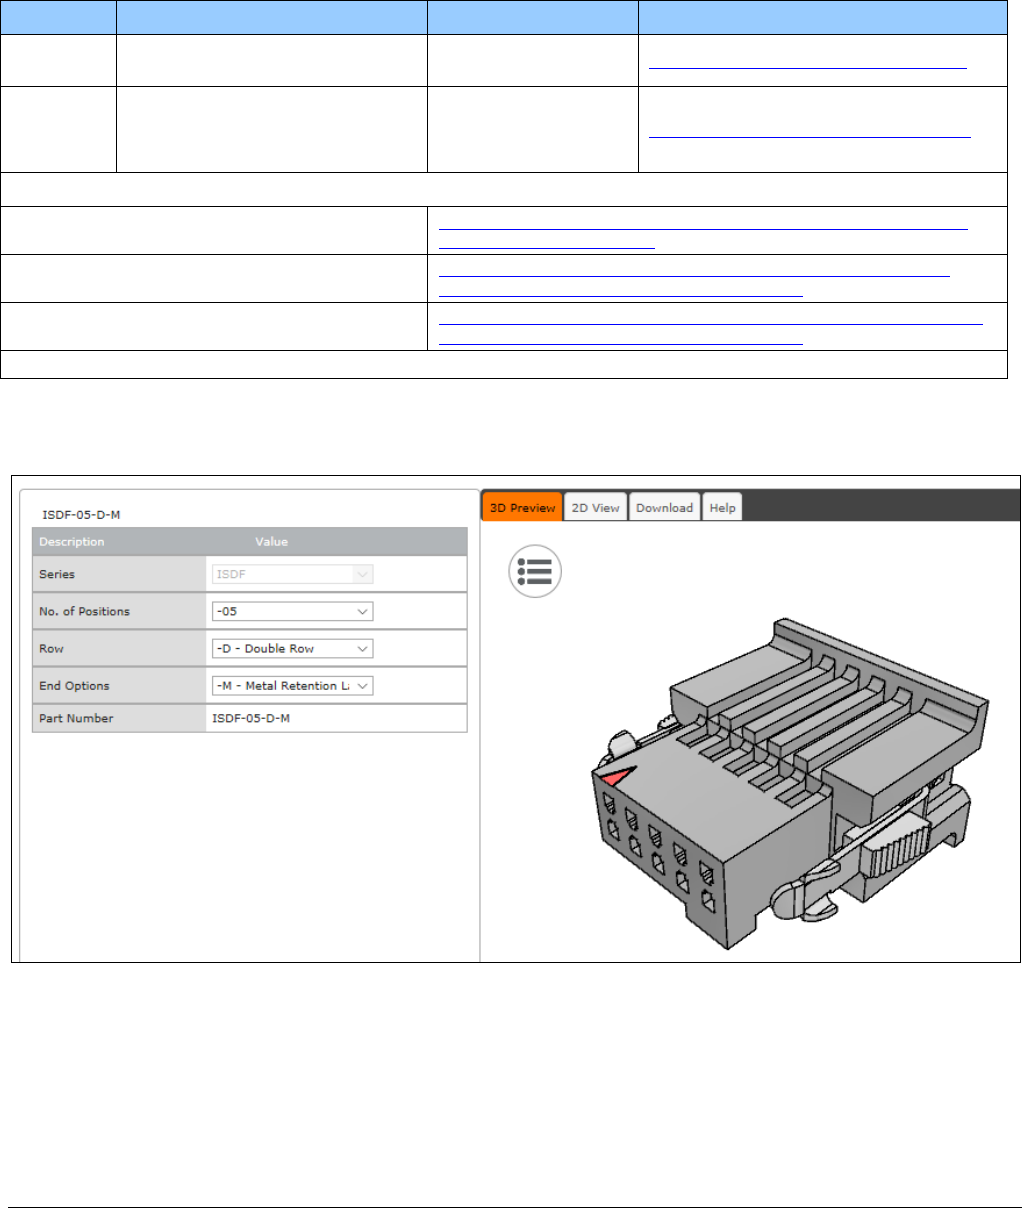Click the Series row label
The width and height of the screenshot is (1022, 1208).
click(x=57, y=574)
